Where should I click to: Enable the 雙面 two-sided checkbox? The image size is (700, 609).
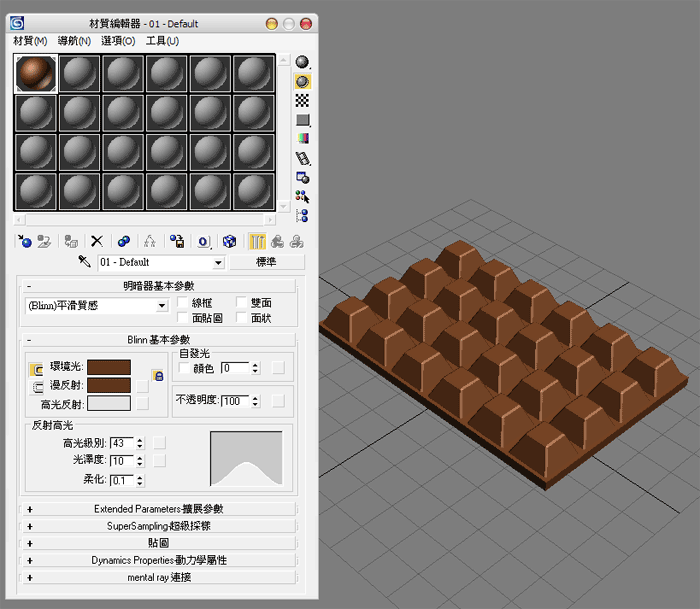(x=241, y=302)
